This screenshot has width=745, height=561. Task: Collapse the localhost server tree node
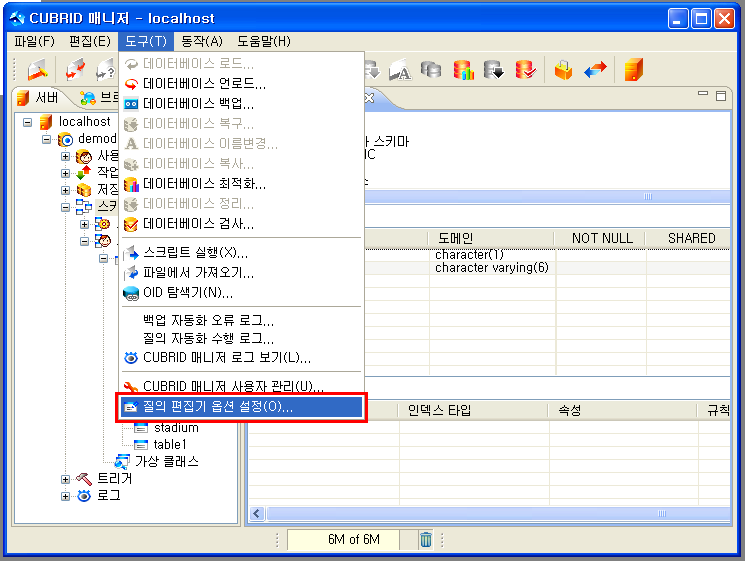28,122
